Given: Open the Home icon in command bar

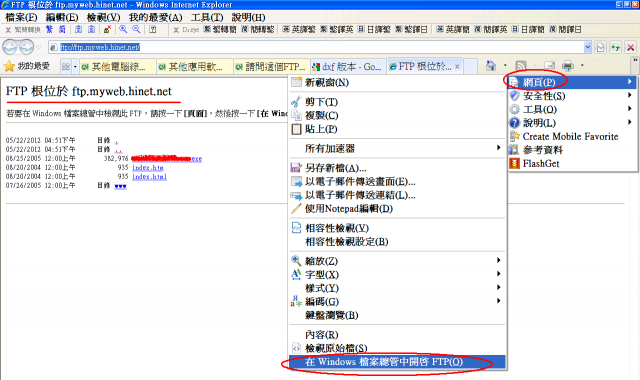Looking at the screenshot, I should (491, 66).
